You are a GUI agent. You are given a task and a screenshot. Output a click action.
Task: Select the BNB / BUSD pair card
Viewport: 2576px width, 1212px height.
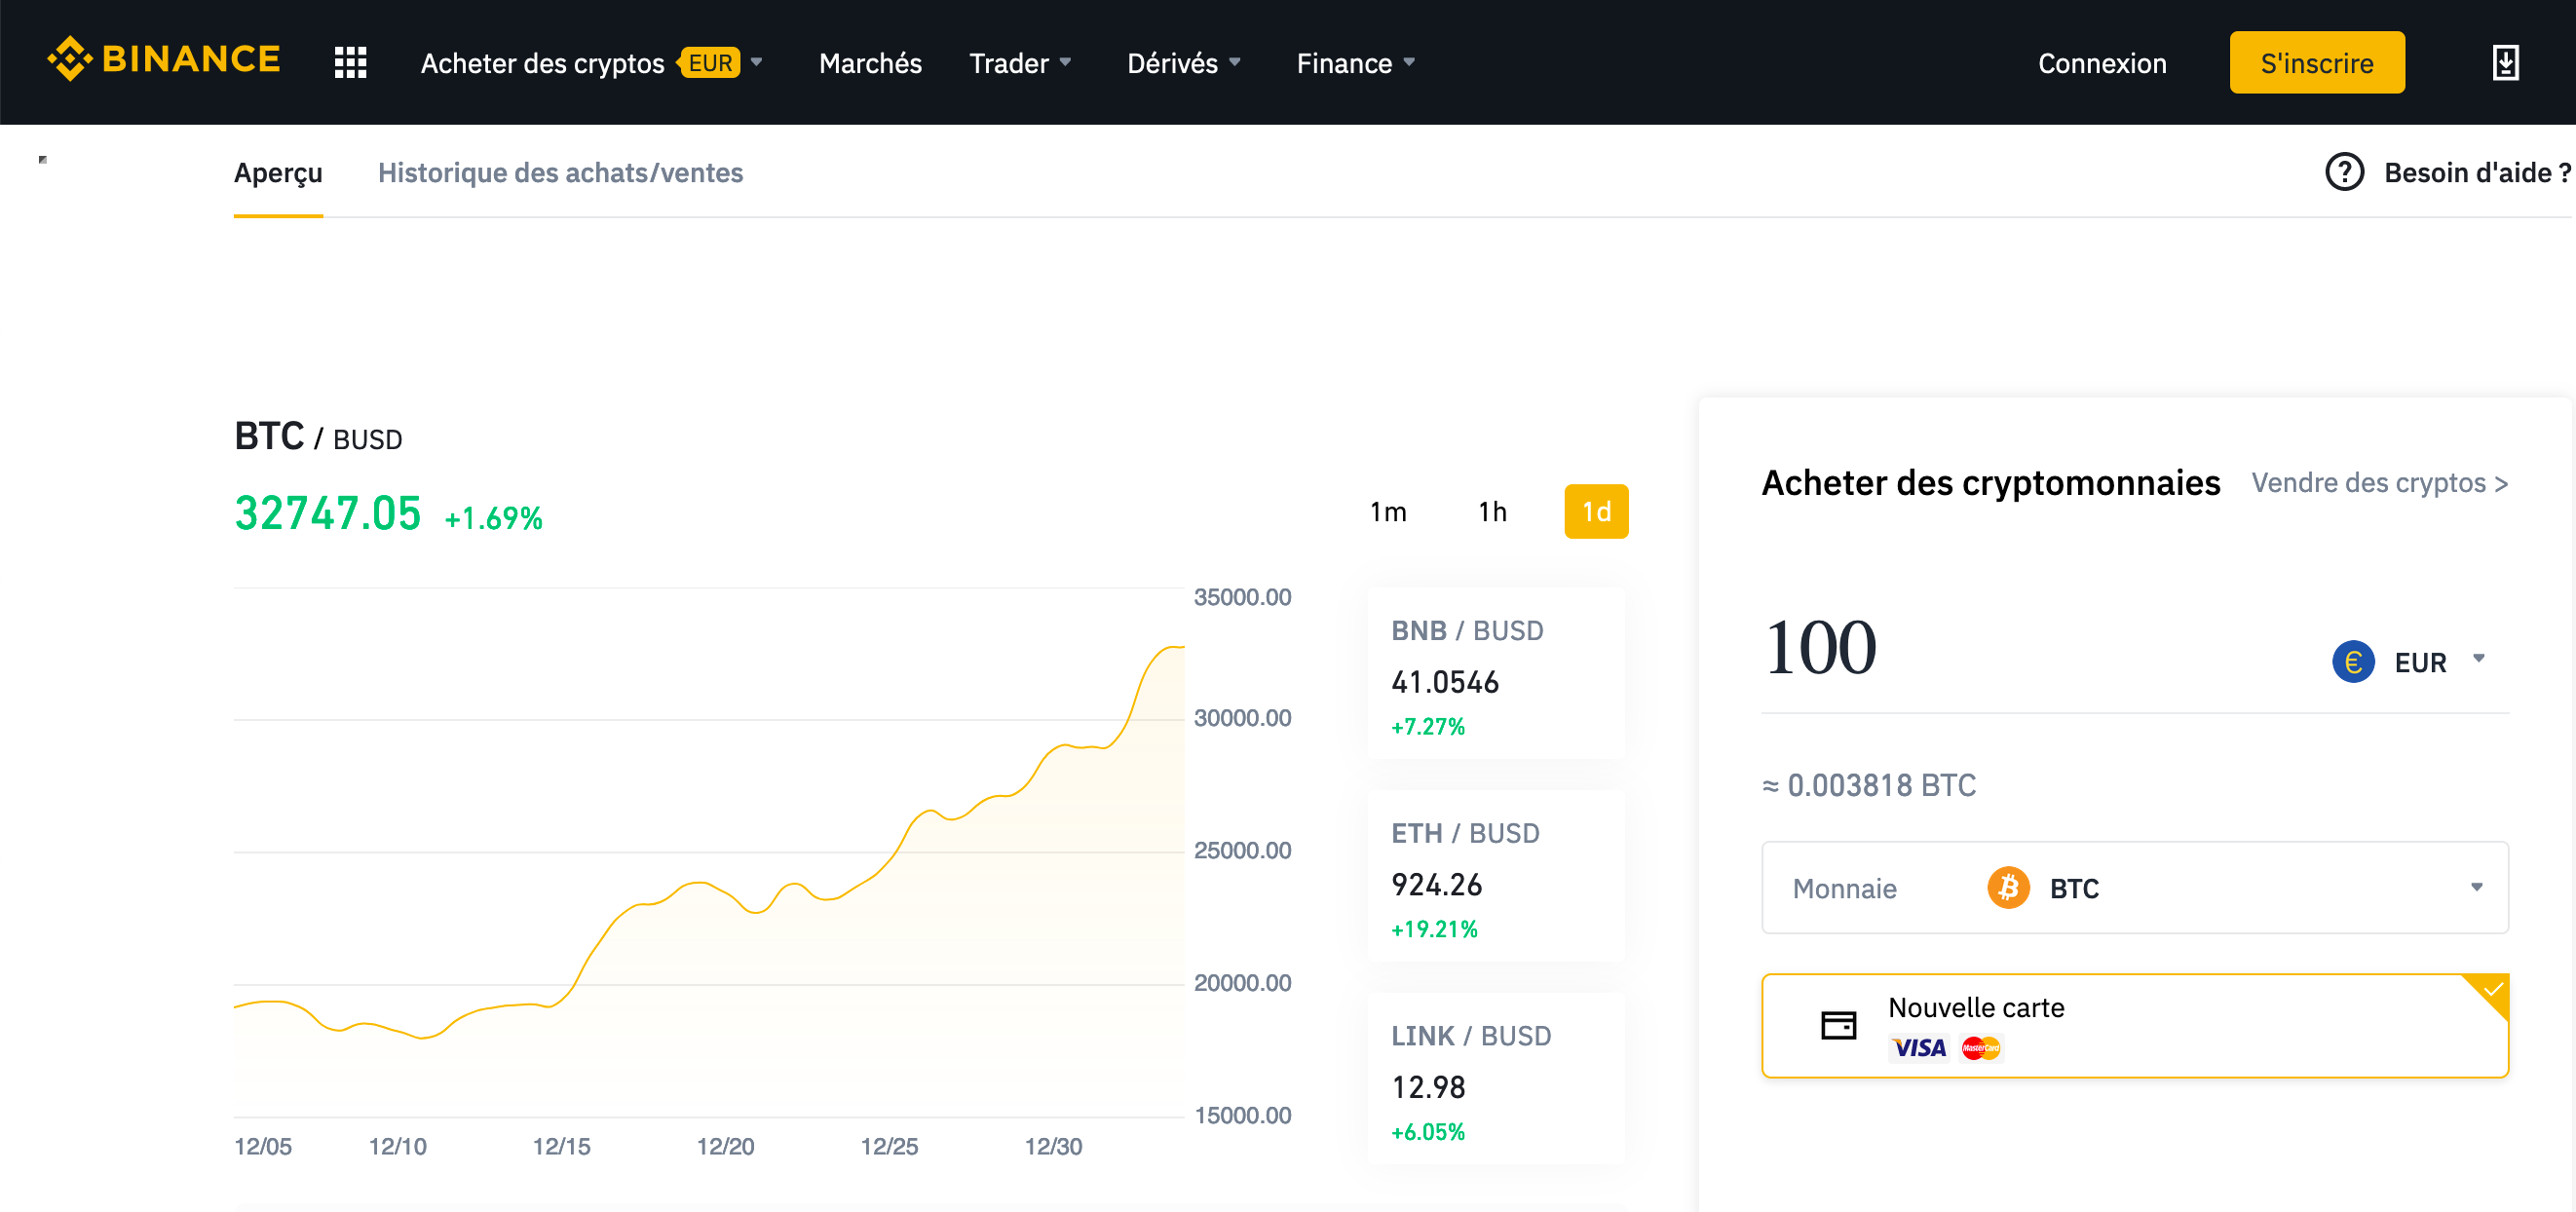(1496, 673)
